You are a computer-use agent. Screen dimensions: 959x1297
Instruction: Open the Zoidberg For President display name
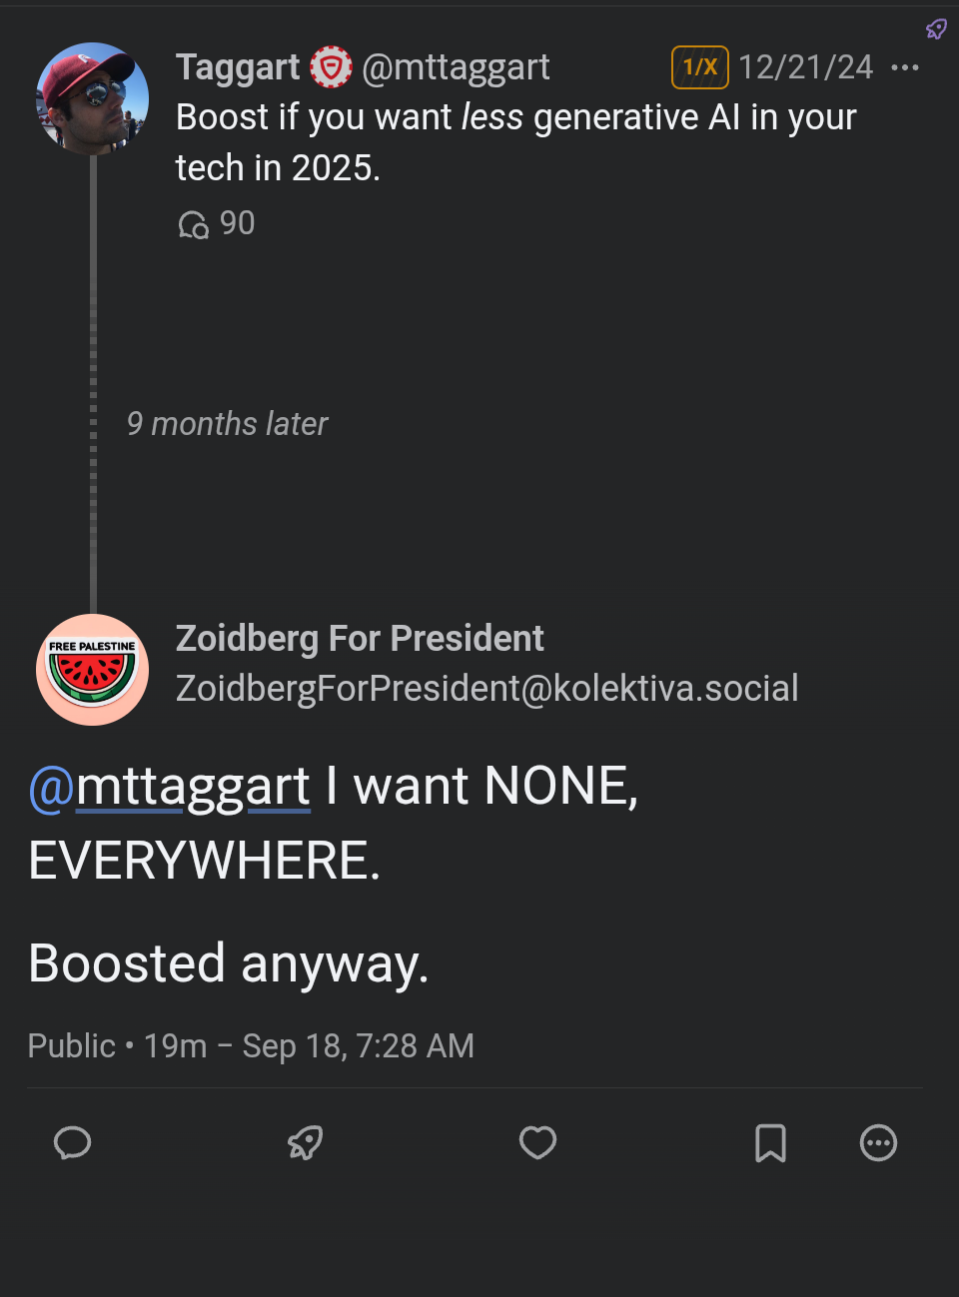click(360, 638)
